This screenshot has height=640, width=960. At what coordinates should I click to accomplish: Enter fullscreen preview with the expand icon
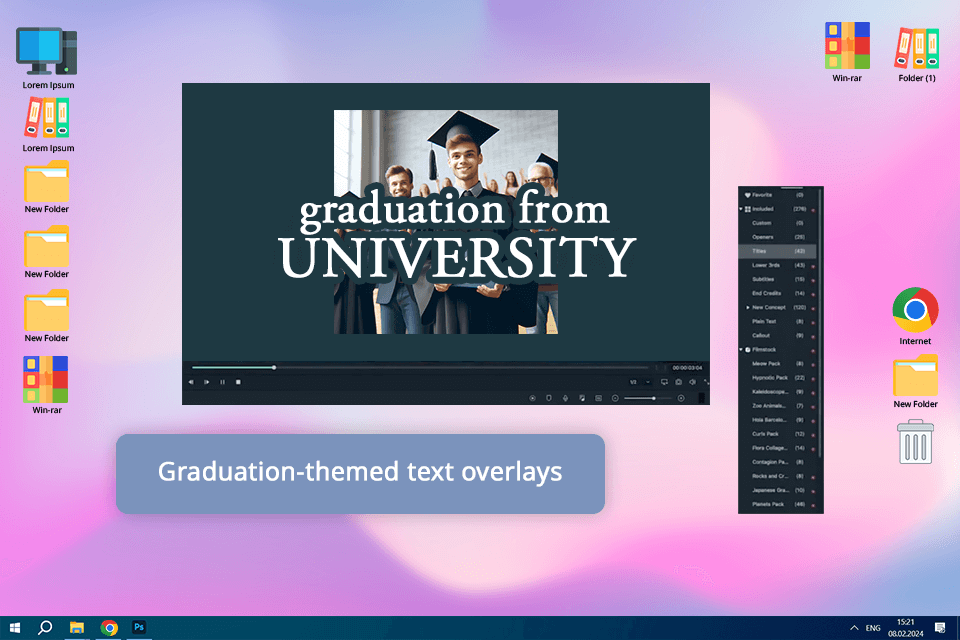[x=706, y=382]
